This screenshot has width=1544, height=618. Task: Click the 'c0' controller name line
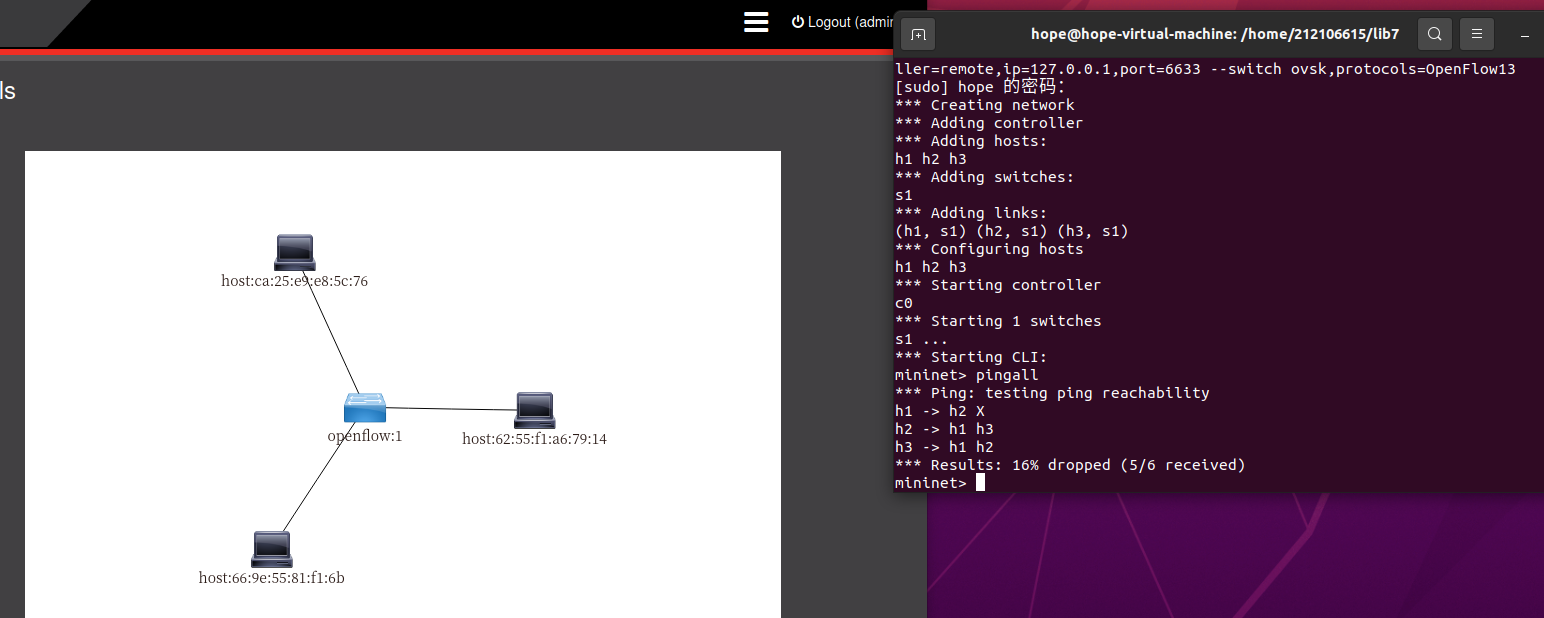pyautogui.click(x=904, y=303)
